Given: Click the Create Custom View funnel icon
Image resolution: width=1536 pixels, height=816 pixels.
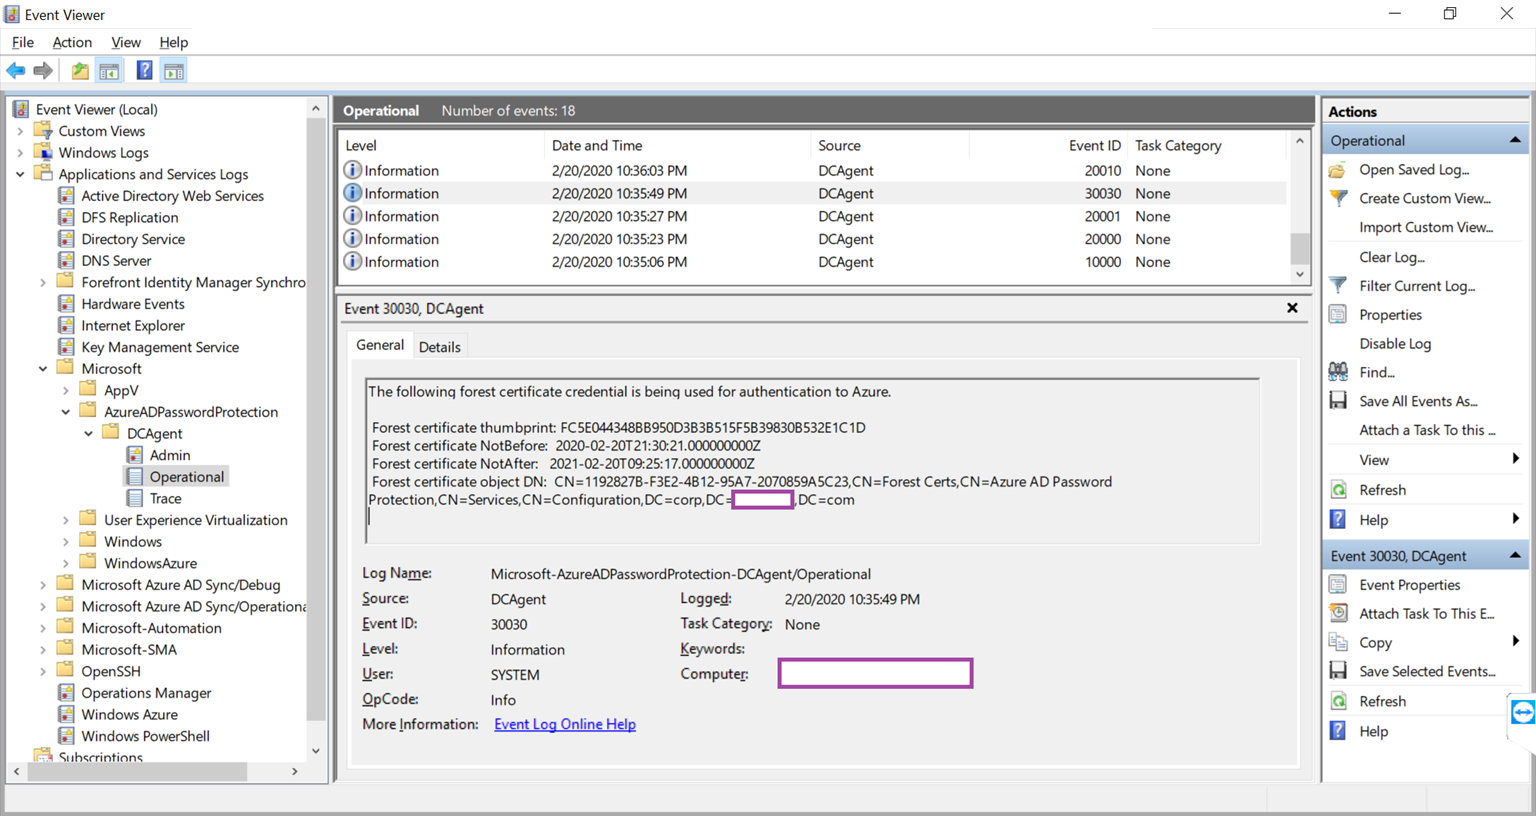Looking at the screenshot, I should (1338, 198).
